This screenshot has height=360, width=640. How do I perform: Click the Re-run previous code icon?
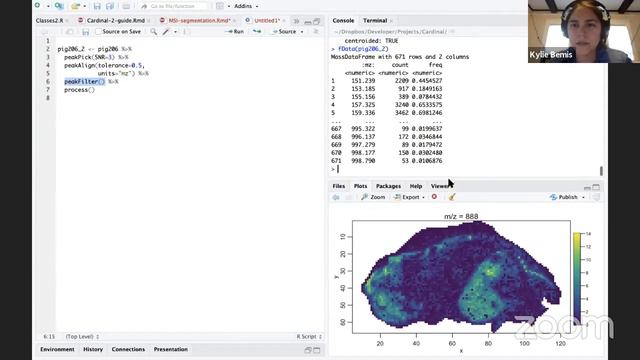[257, 31]
